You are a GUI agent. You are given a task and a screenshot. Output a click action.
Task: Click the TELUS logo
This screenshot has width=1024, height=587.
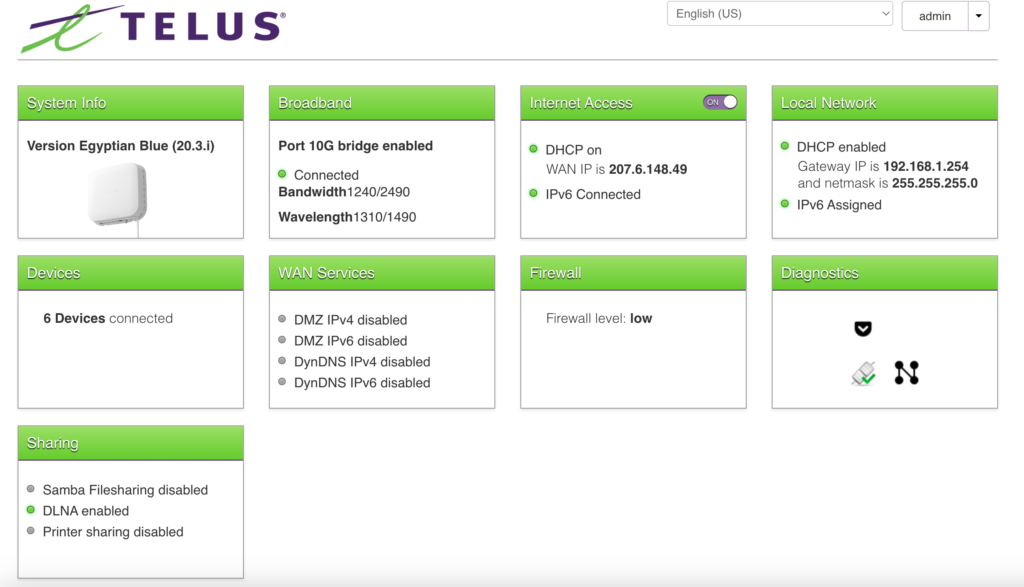point(153,28)
